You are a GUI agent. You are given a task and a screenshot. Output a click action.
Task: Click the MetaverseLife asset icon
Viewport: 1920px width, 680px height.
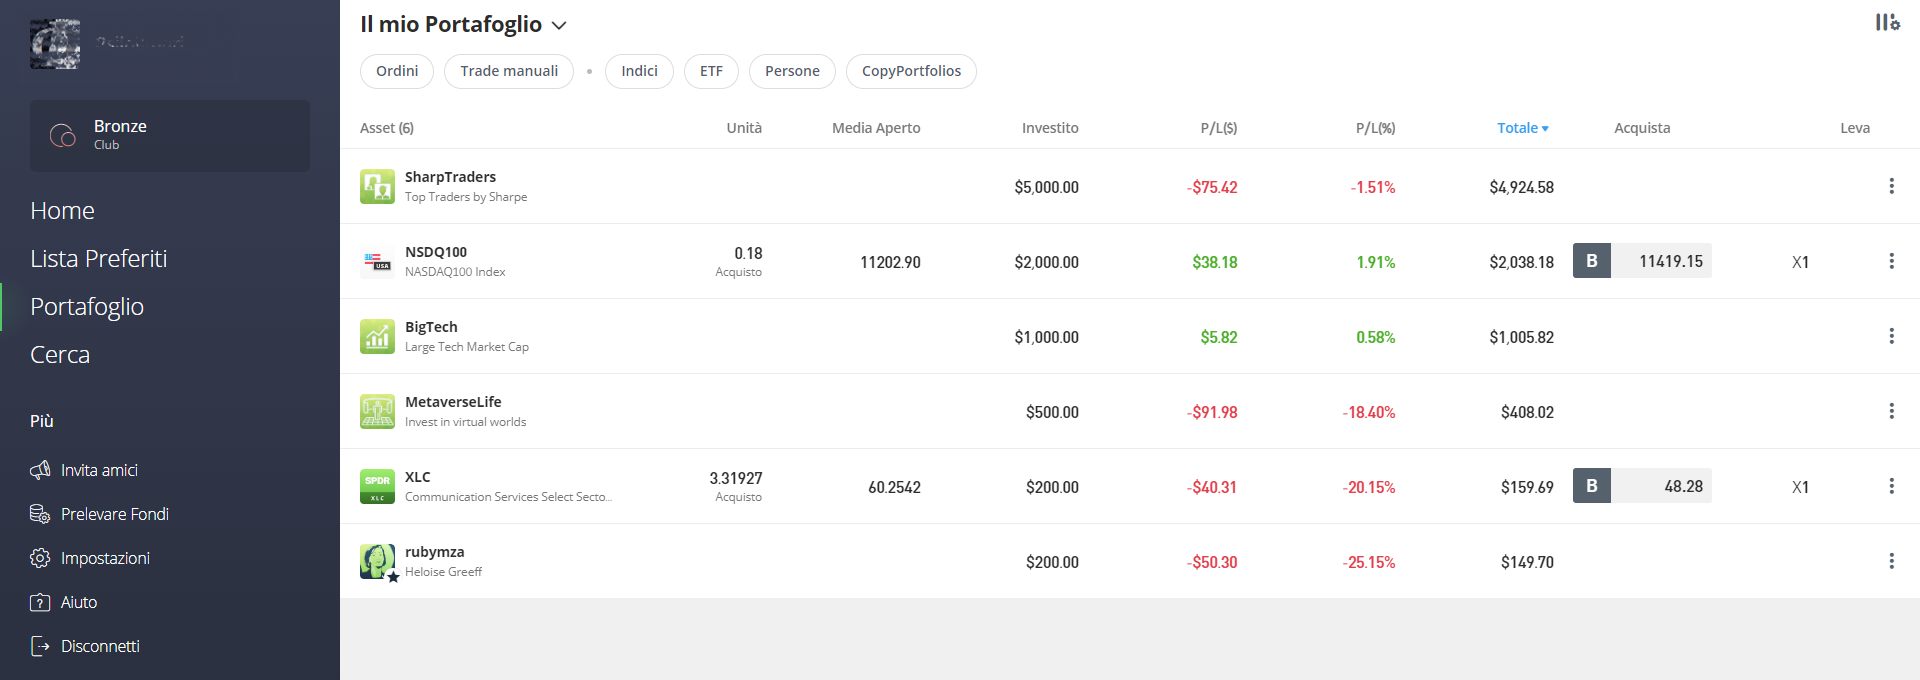coord(377,411)
